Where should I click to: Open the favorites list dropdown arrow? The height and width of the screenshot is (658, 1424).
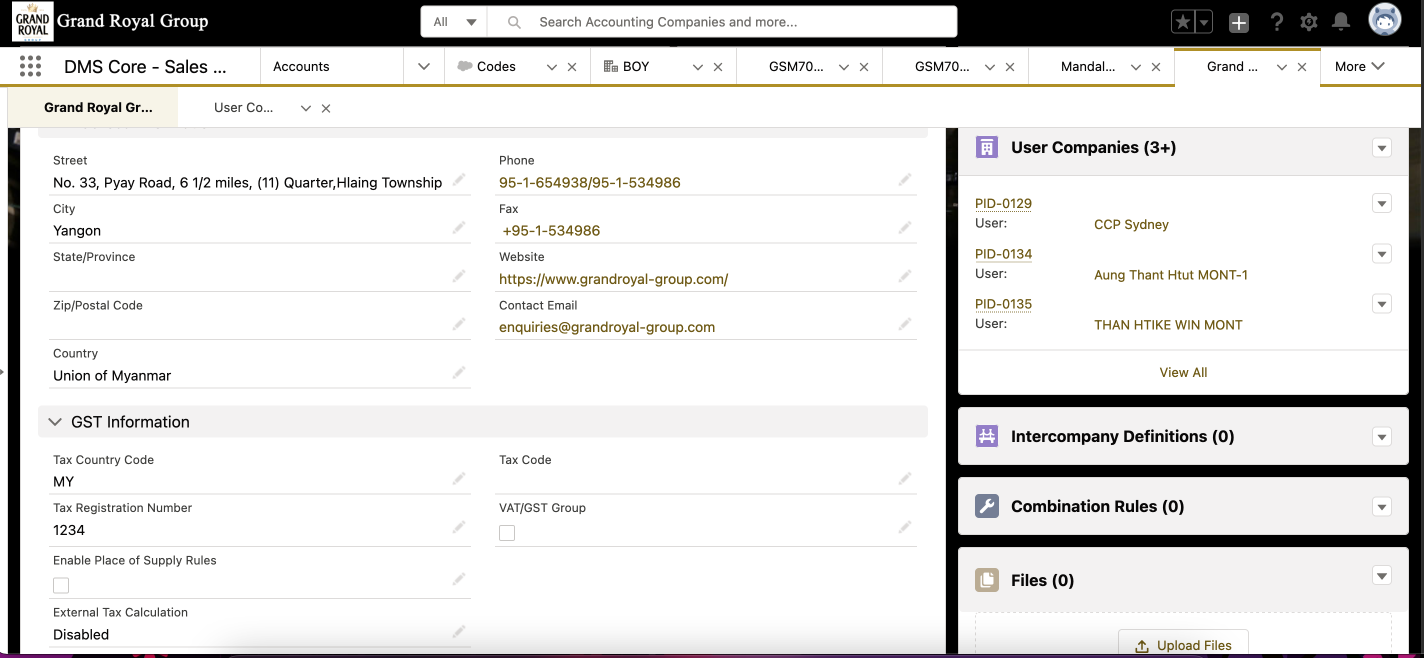click(1204, 22)
